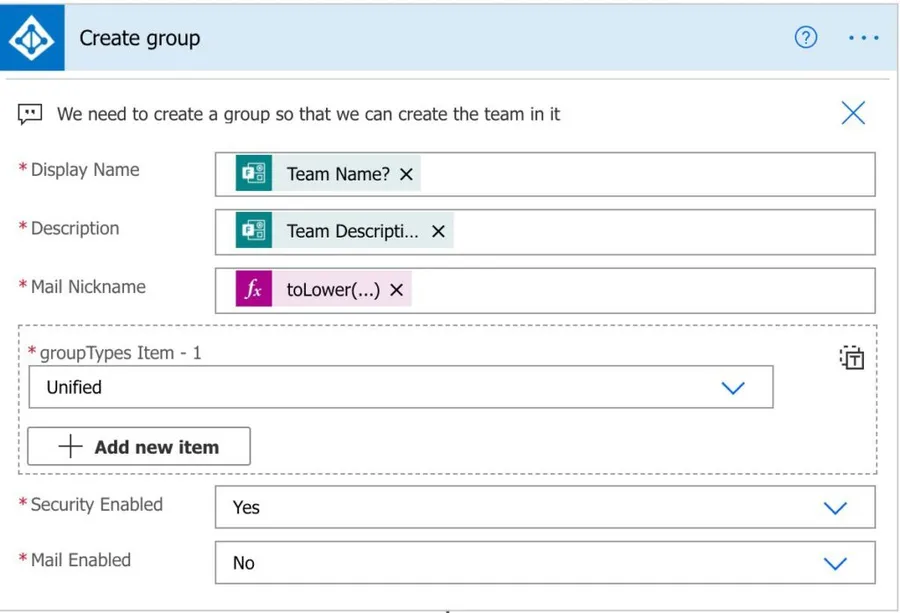This screenshot has width=900, height=613.
Task: Open the Security Enabled dropdown
Action: 834,508
